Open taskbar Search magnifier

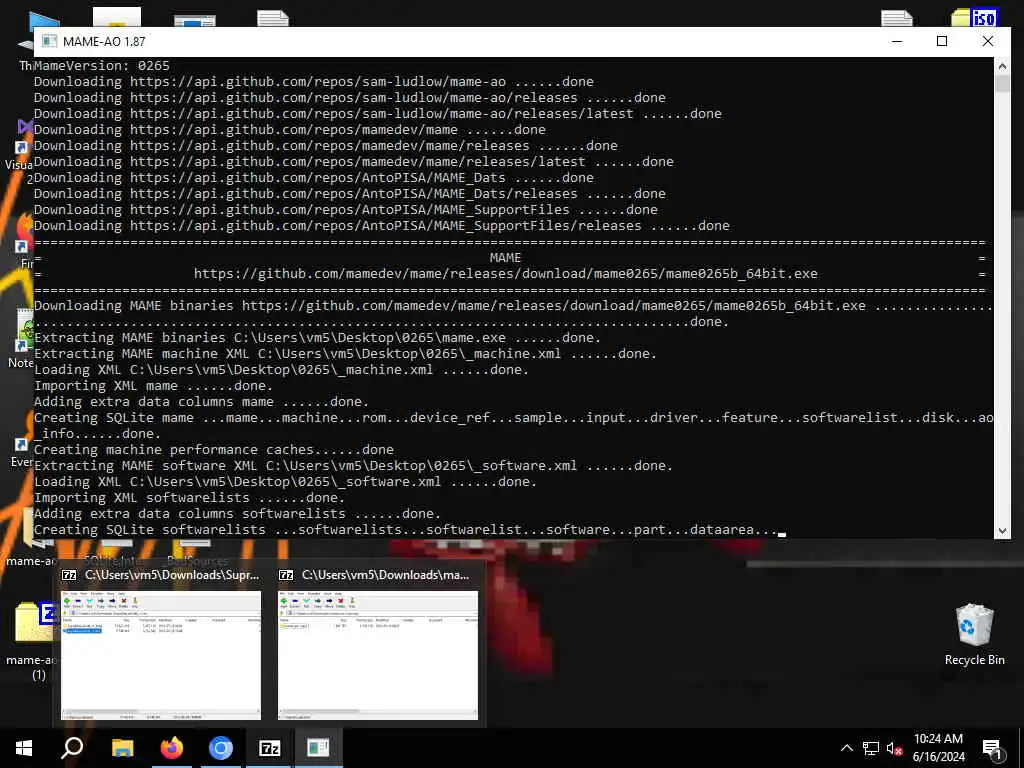point(72,748)
